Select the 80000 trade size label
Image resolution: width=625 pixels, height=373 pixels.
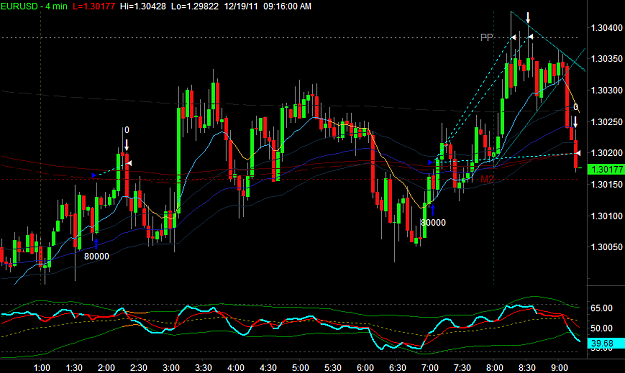[x=96, y=256]
